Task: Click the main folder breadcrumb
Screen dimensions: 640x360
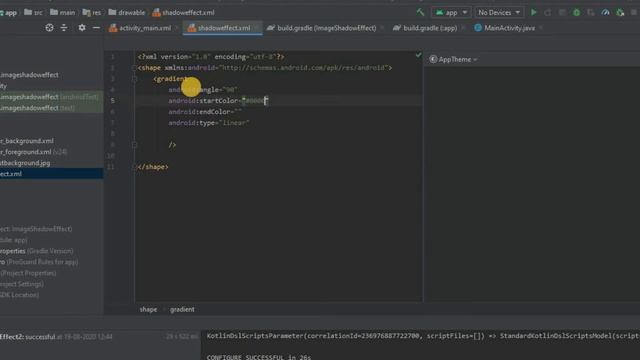Action: [x=62, y=13]
